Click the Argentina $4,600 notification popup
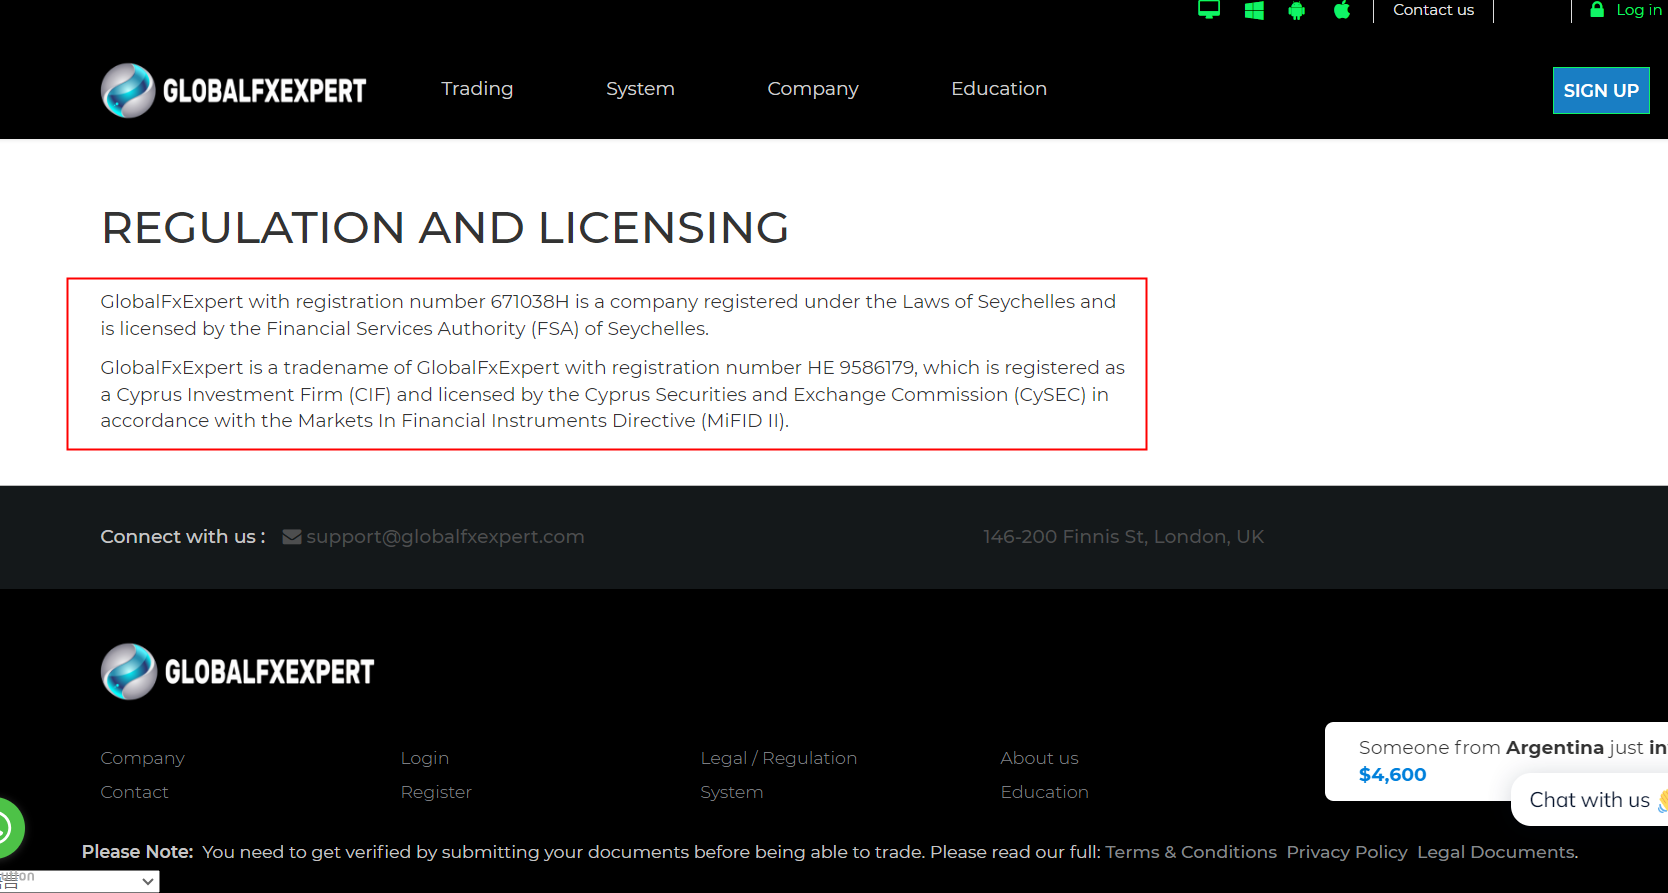The height and width of the screenshot is (893, 1668). tap(1497, 761)
